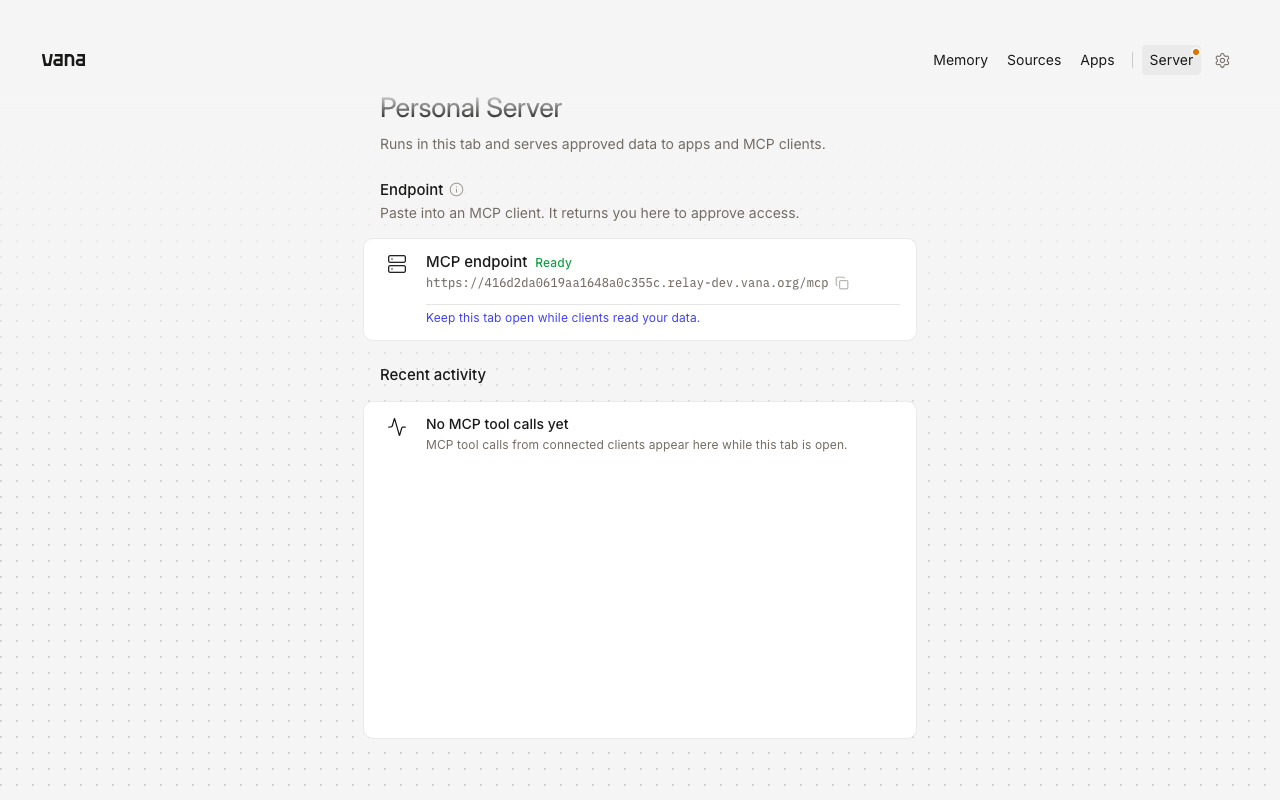Screen dimensions: 1280x800
Task: Go to Sources
Action: pos(1034,60)
